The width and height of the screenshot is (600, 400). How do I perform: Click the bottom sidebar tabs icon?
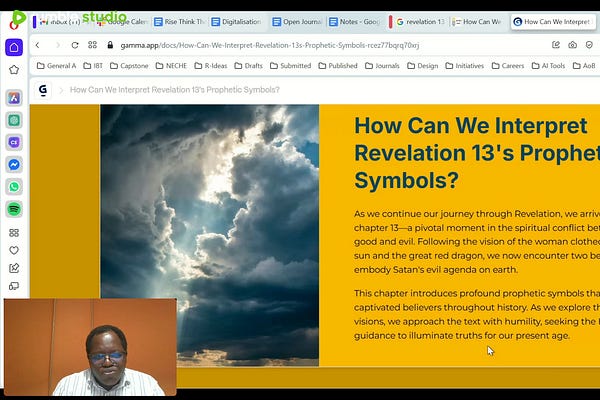point(14,286)
